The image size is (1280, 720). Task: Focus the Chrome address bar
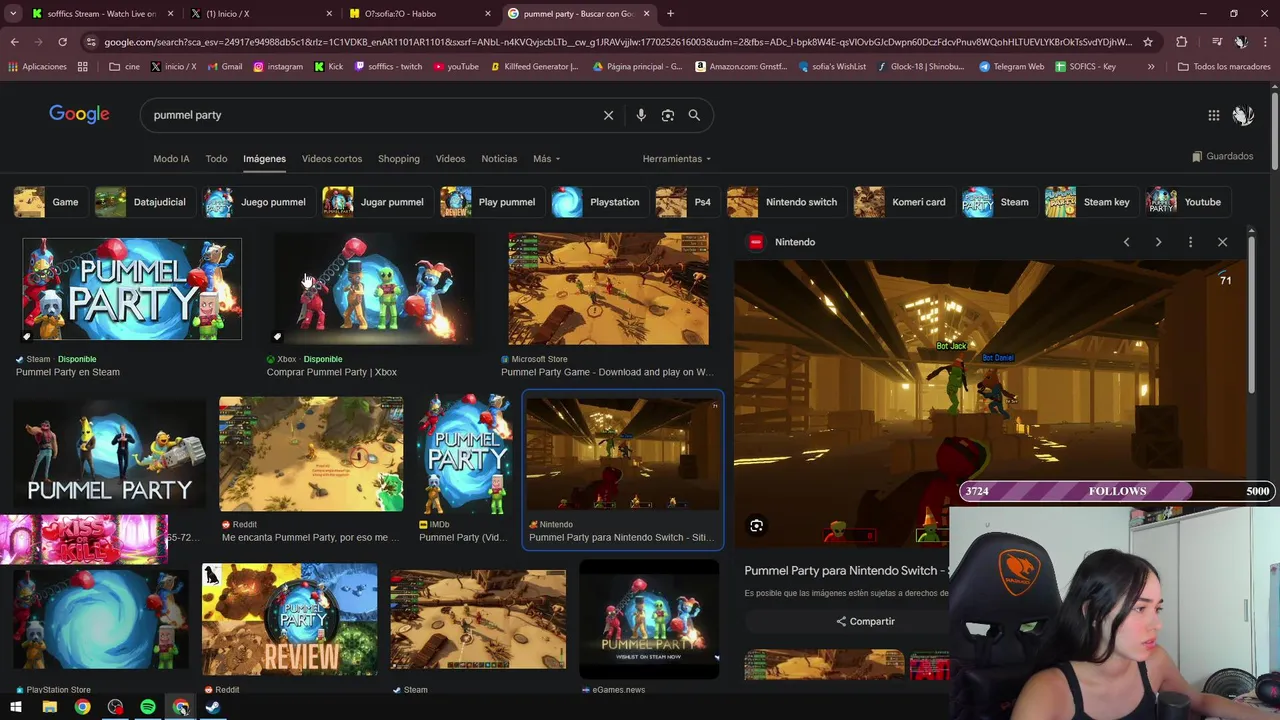click(618, 42)
